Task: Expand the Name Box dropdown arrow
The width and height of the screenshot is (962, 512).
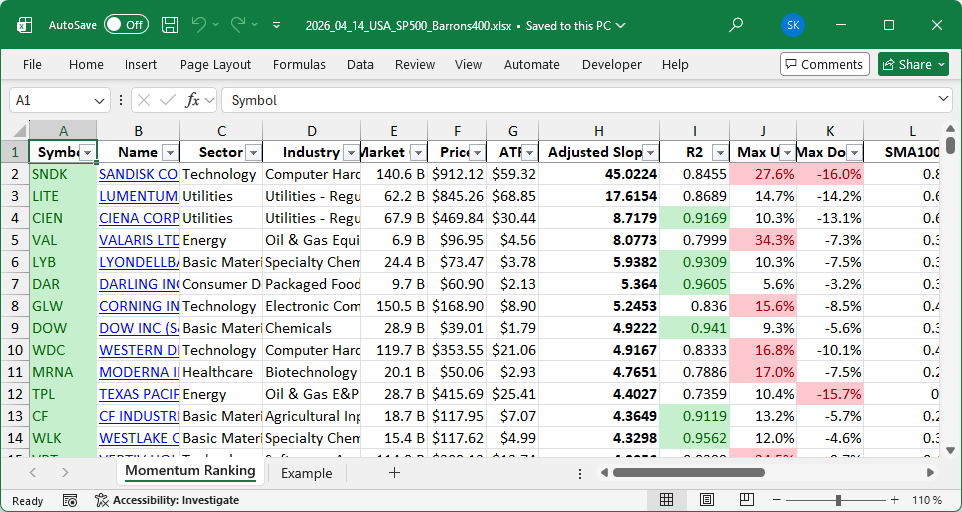Action: point(100,100)
